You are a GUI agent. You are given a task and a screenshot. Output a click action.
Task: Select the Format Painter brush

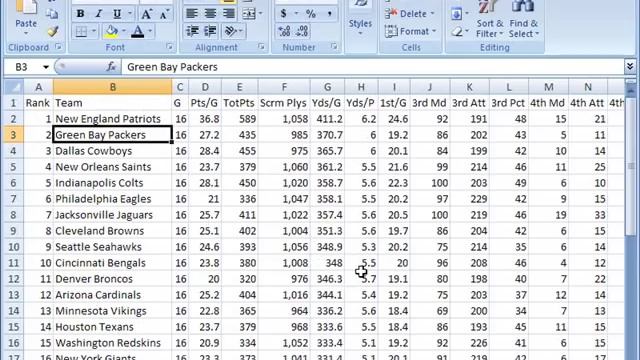click(x=52, y=31)
